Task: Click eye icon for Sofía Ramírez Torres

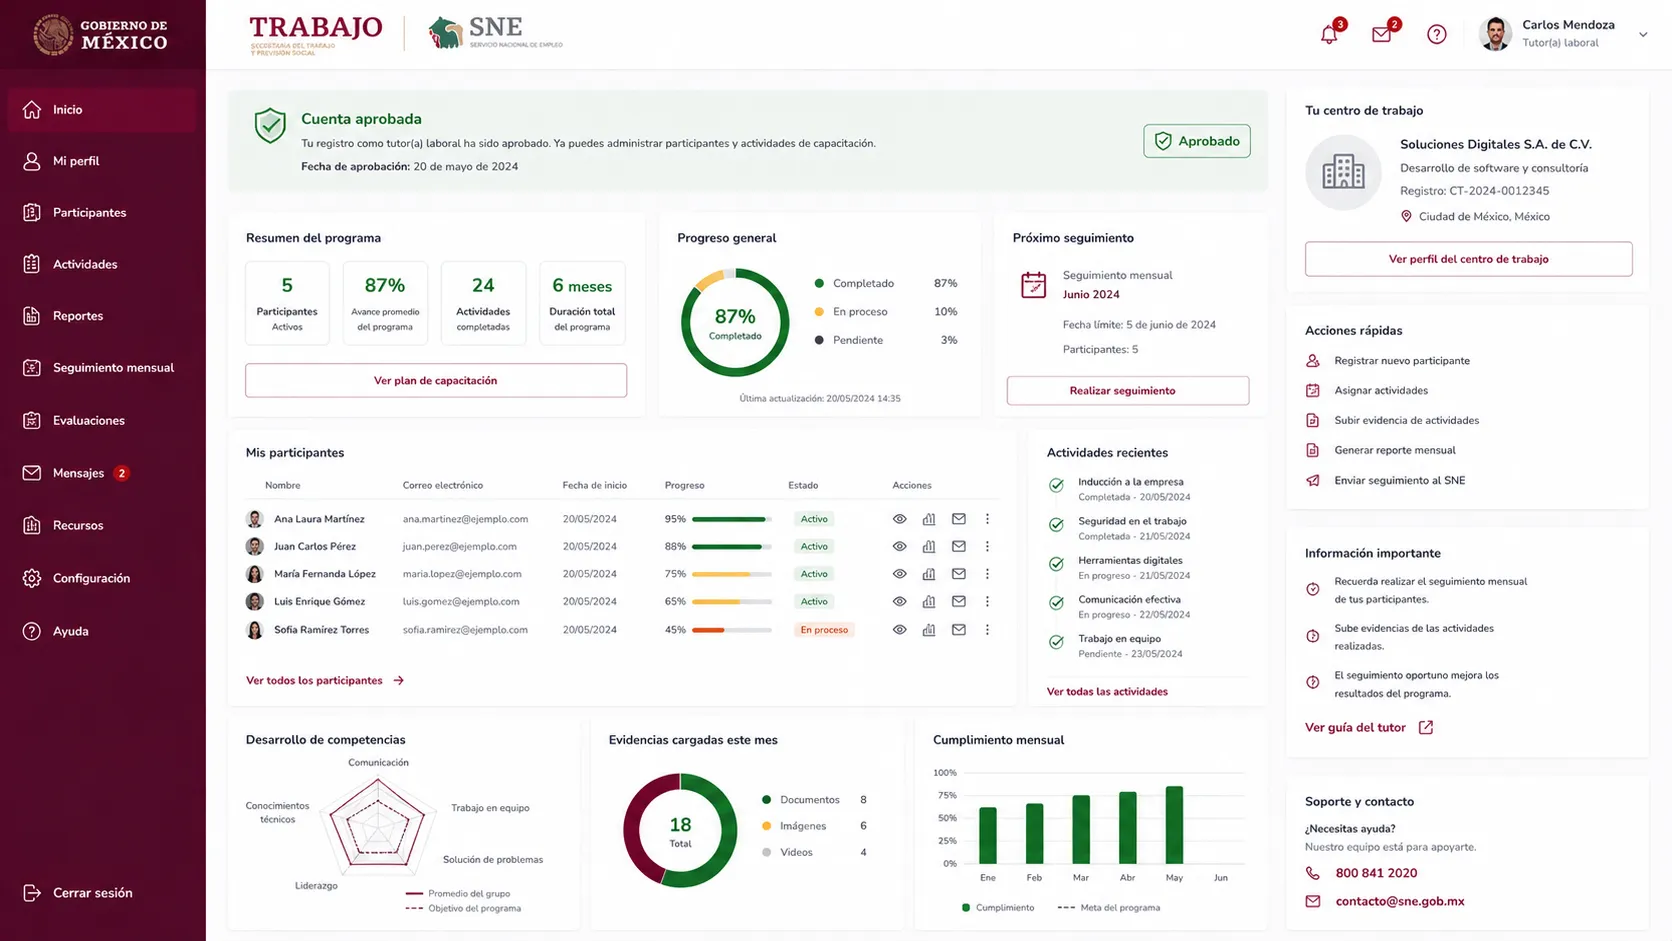Action: [900, 630]
